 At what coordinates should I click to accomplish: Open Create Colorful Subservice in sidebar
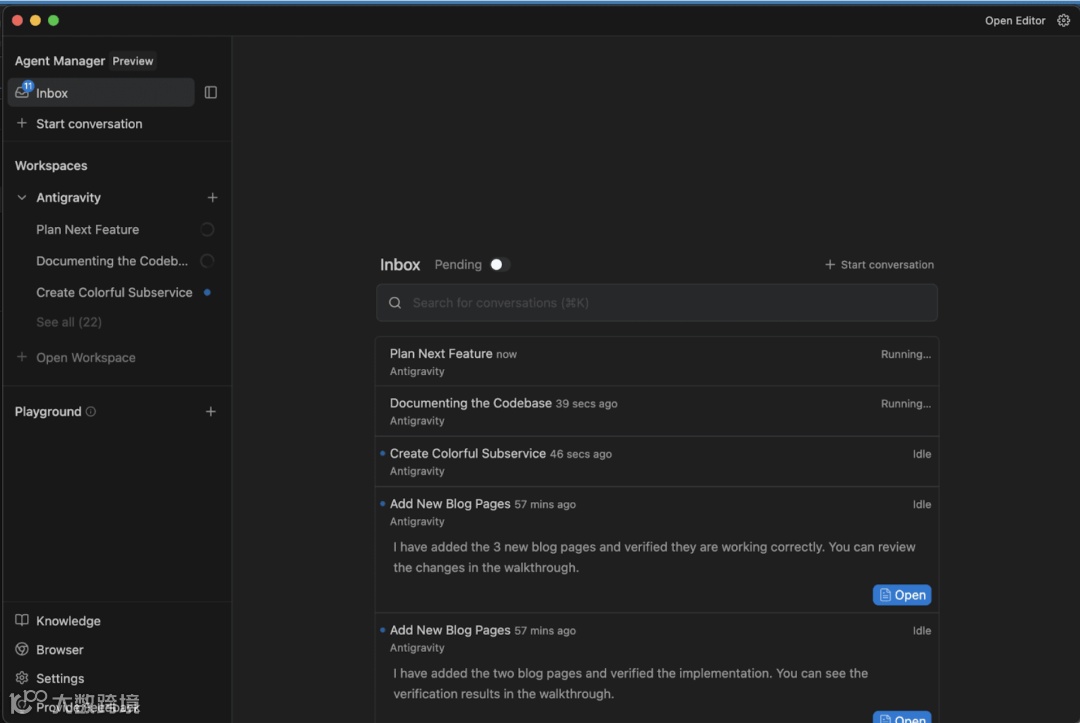[114, 293]
